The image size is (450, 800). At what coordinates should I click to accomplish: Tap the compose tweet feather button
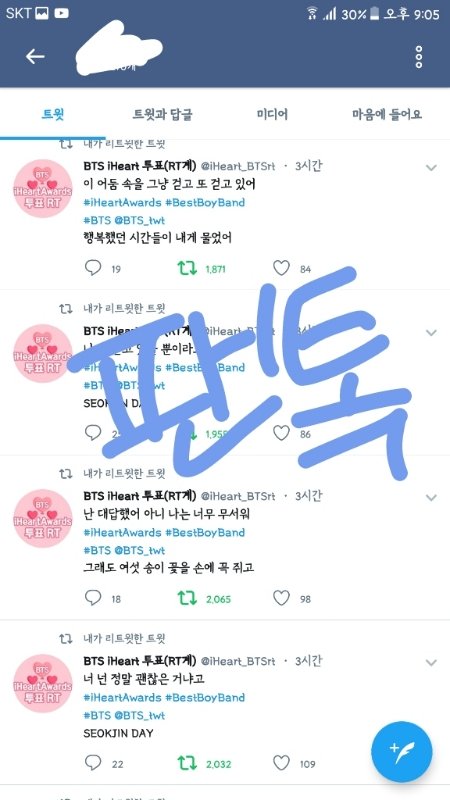(402, 752)
